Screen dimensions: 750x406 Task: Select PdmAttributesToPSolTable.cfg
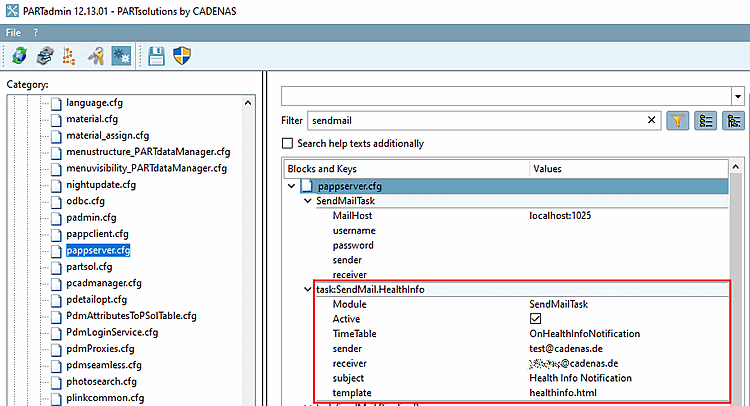[132, 316]
